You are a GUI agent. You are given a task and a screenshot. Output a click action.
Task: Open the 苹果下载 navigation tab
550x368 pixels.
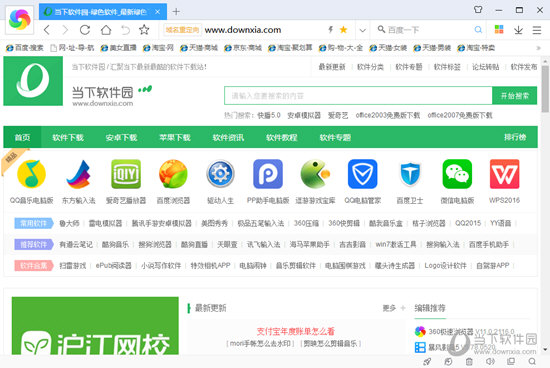click(x=175, y=137)
